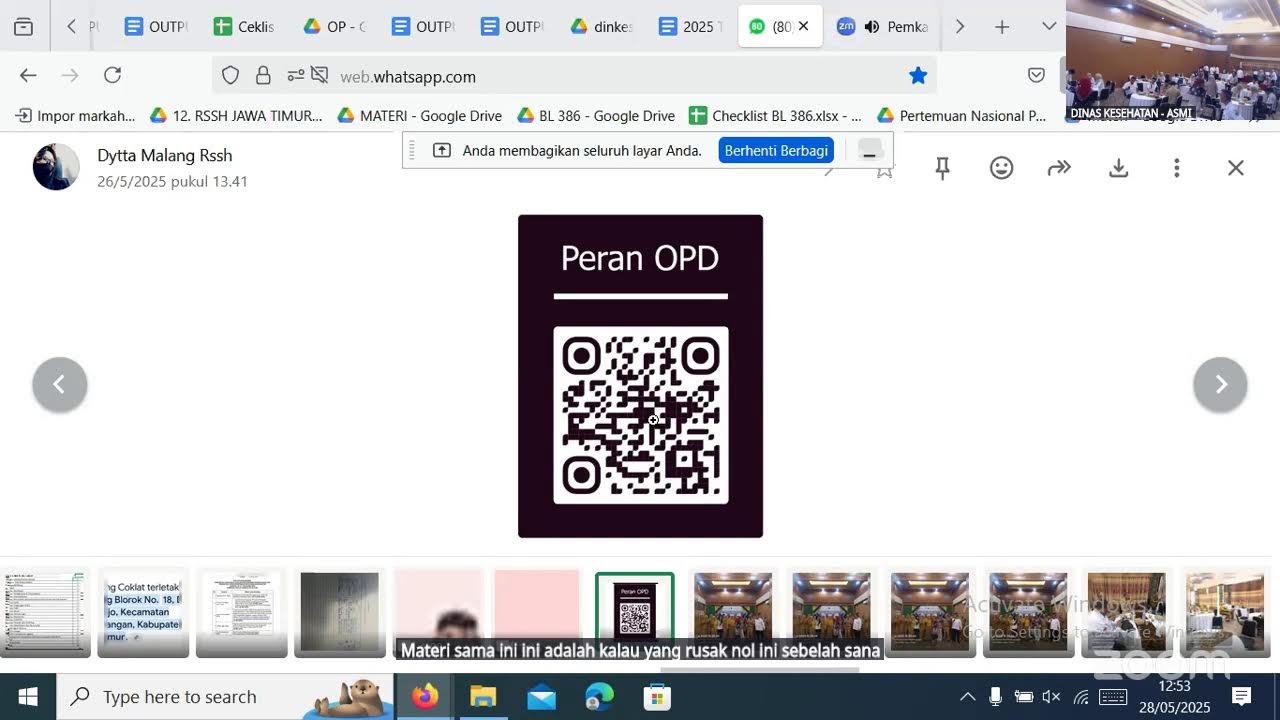This screenshot has height=720, width=1280.
Task: Open Microsoft Edge from the taskbar
Action: (599, 696)
